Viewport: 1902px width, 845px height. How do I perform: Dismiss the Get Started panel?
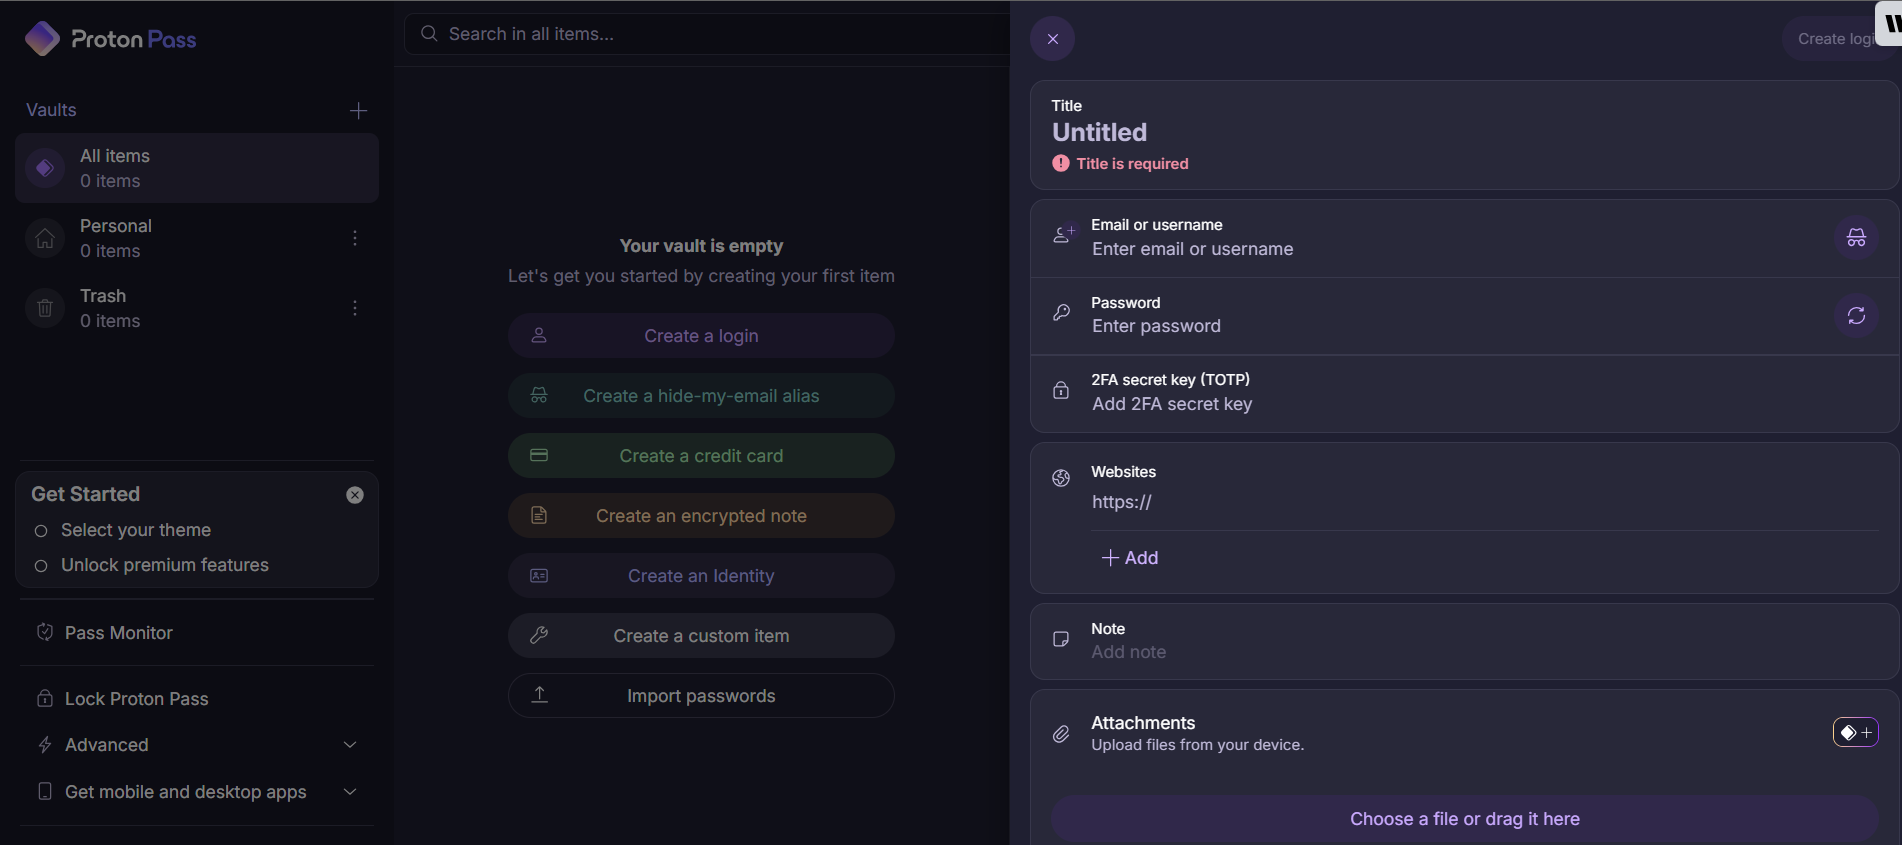[x=355, y=495]
